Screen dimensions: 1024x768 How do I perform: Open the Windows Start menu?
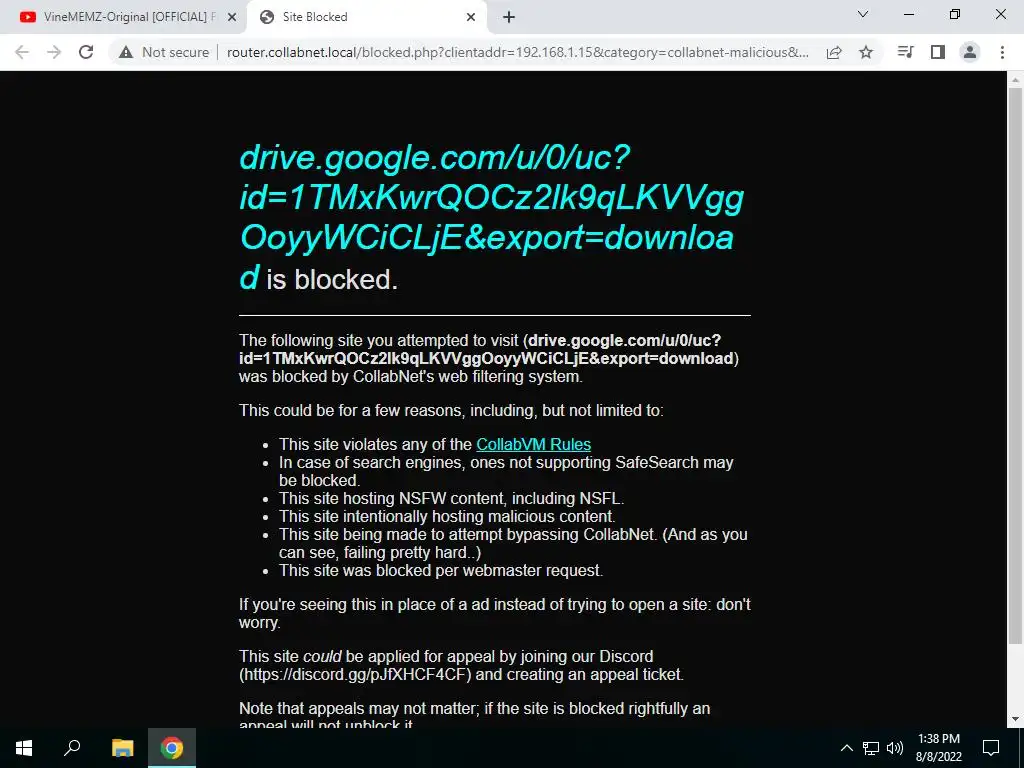[24, 748]
